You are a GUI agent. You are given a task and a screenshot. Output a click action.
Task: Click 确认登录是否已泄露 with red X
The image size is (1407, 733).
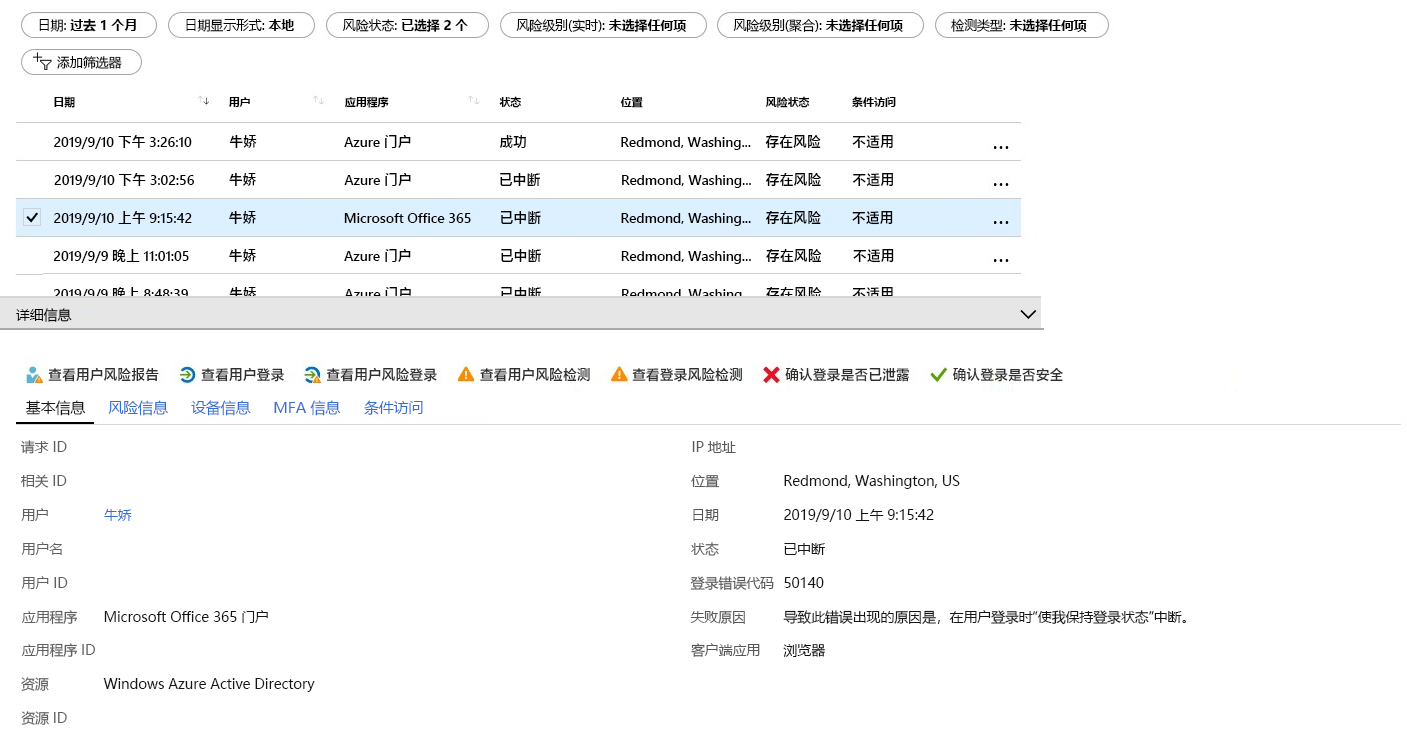(836, 375)
